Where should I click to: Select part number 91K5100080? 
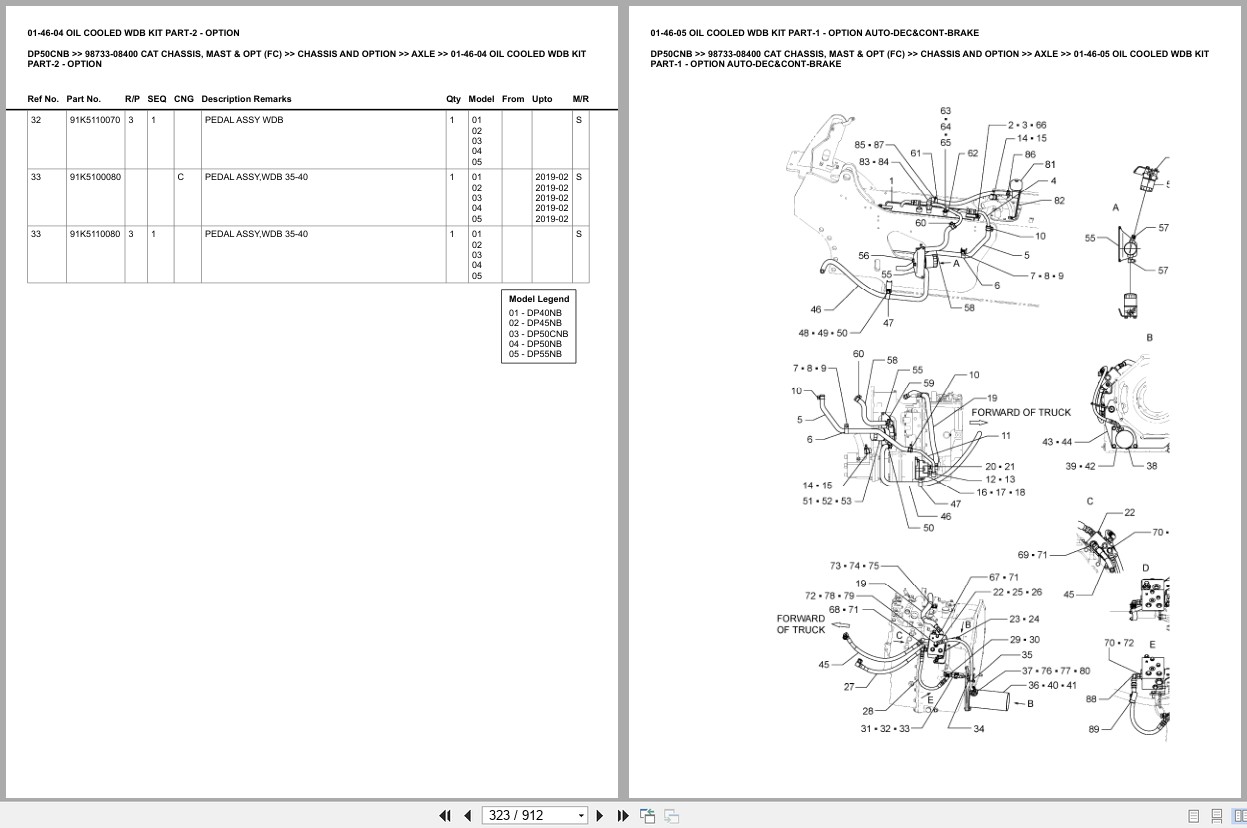pyautogui.click(x=95, y=177)
